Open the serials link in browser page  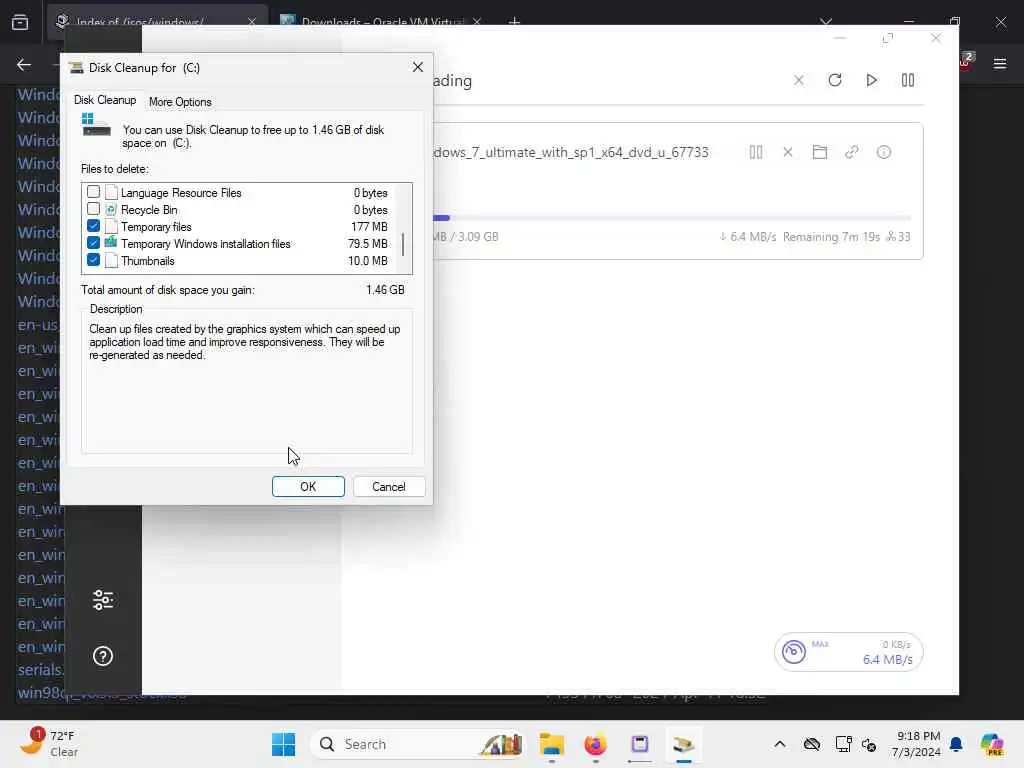(40, 669)
